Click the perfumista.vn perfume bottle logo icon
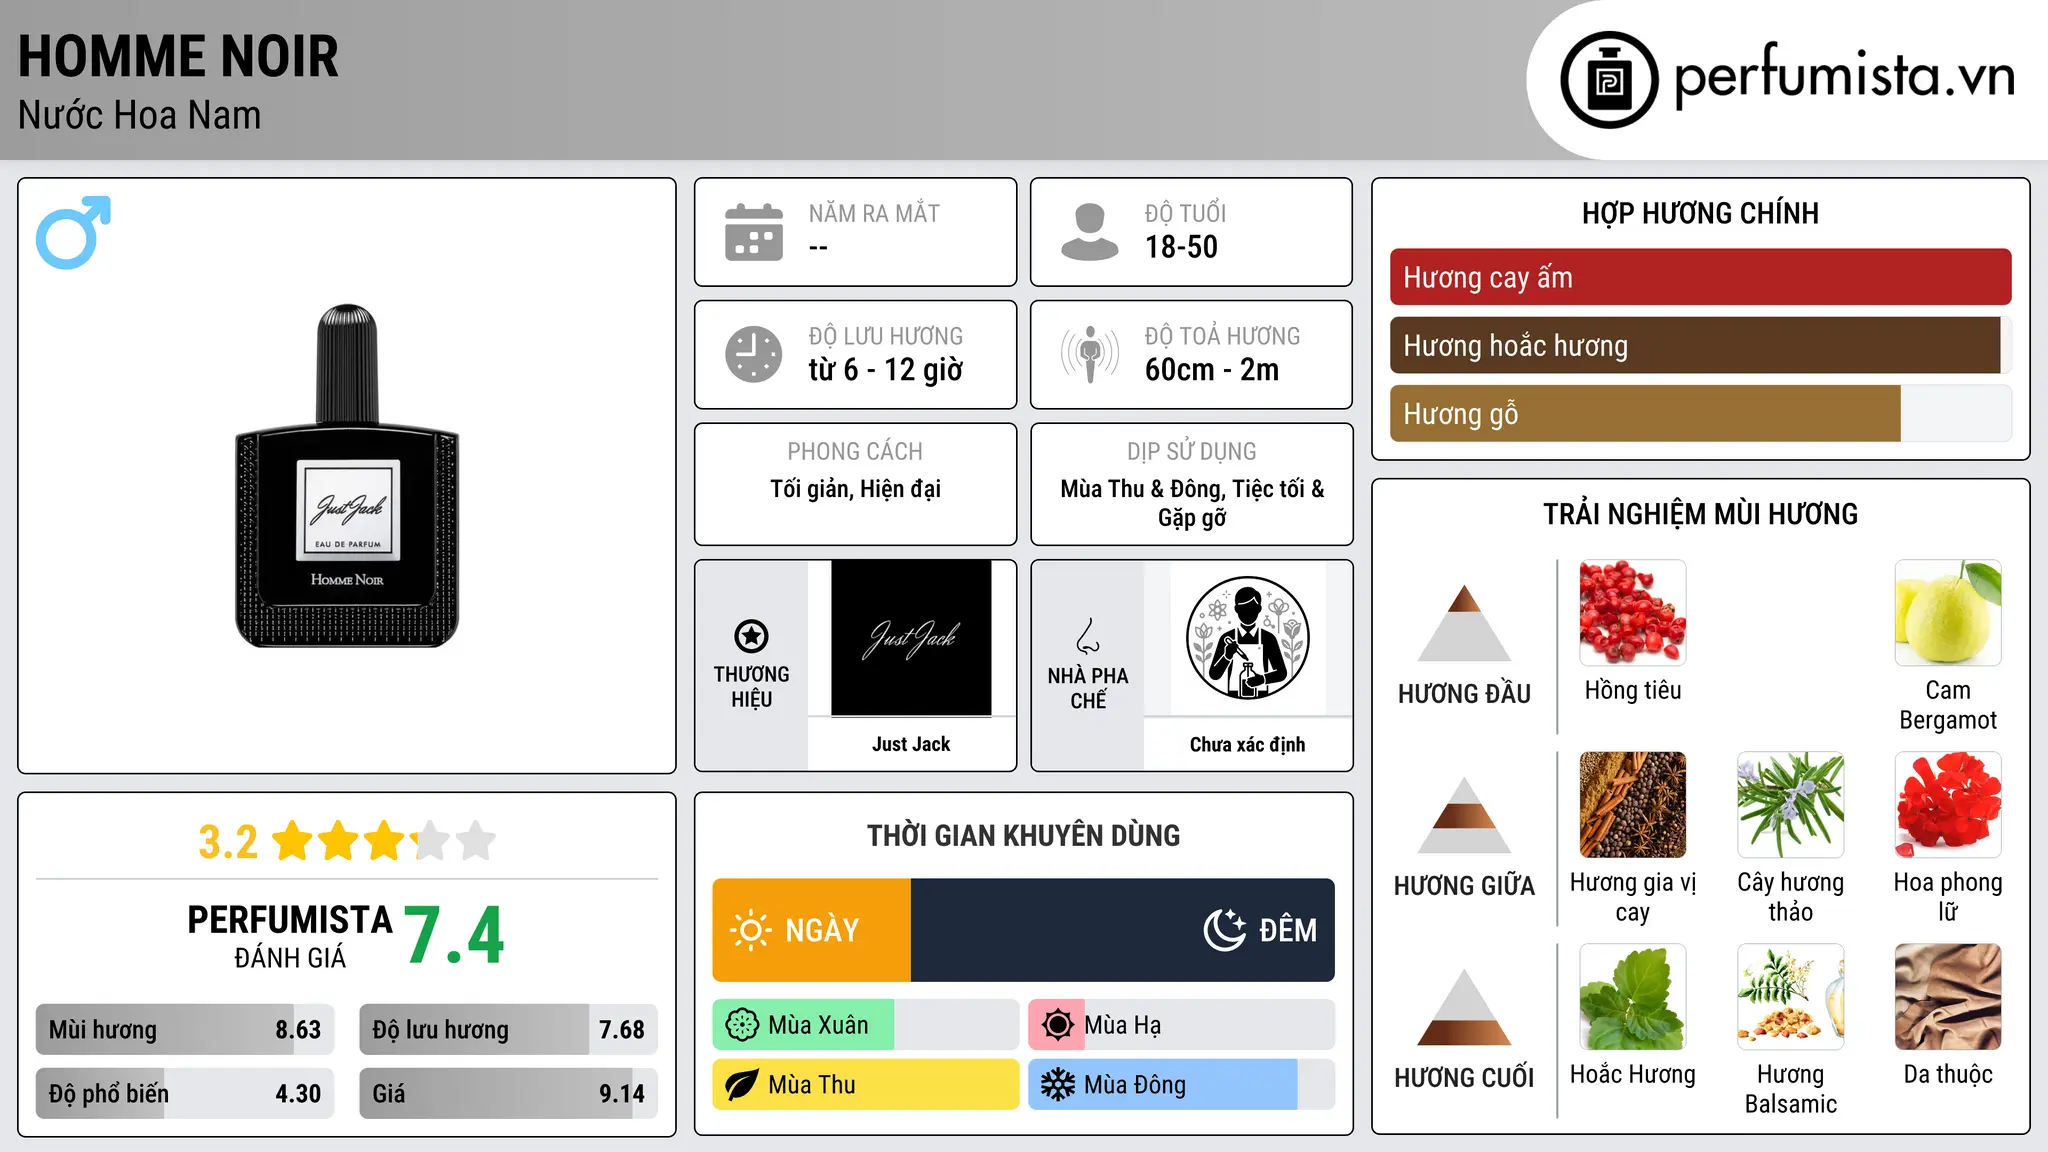 tap(1609, 80)
